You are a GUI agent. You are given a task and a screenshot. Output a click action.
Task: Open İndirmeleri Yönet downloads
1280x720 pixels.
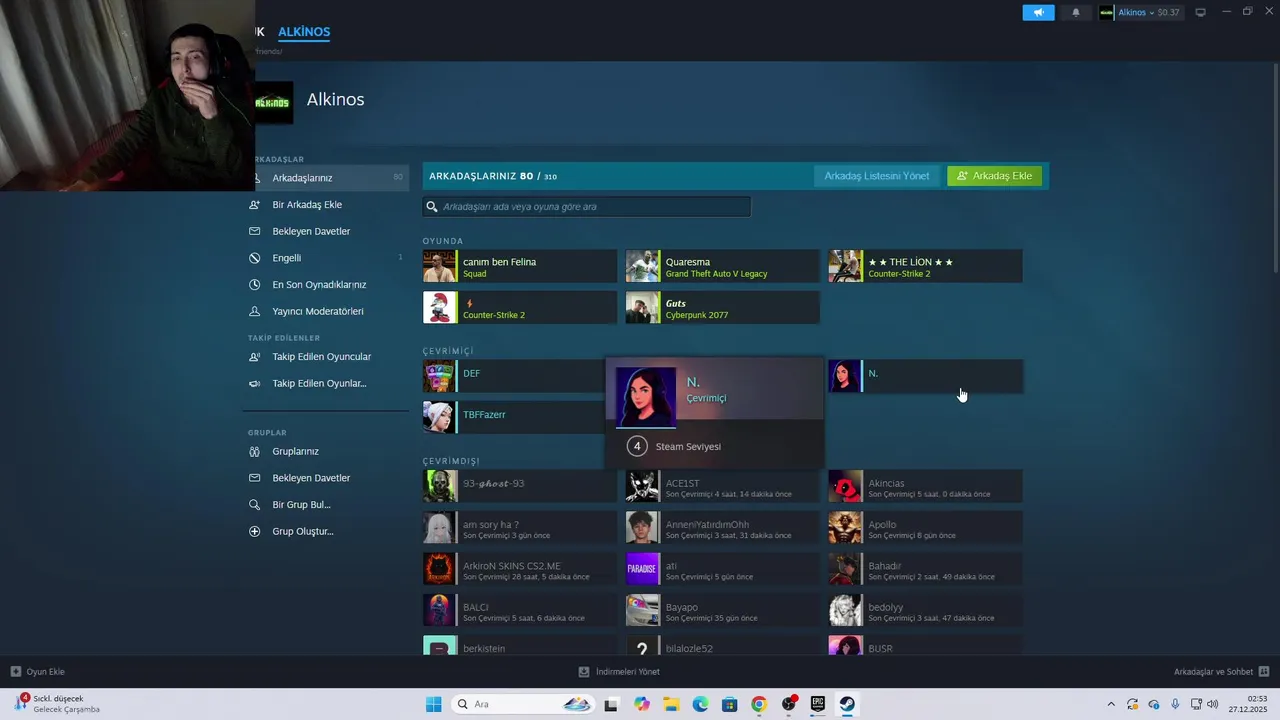pos(619,672)
